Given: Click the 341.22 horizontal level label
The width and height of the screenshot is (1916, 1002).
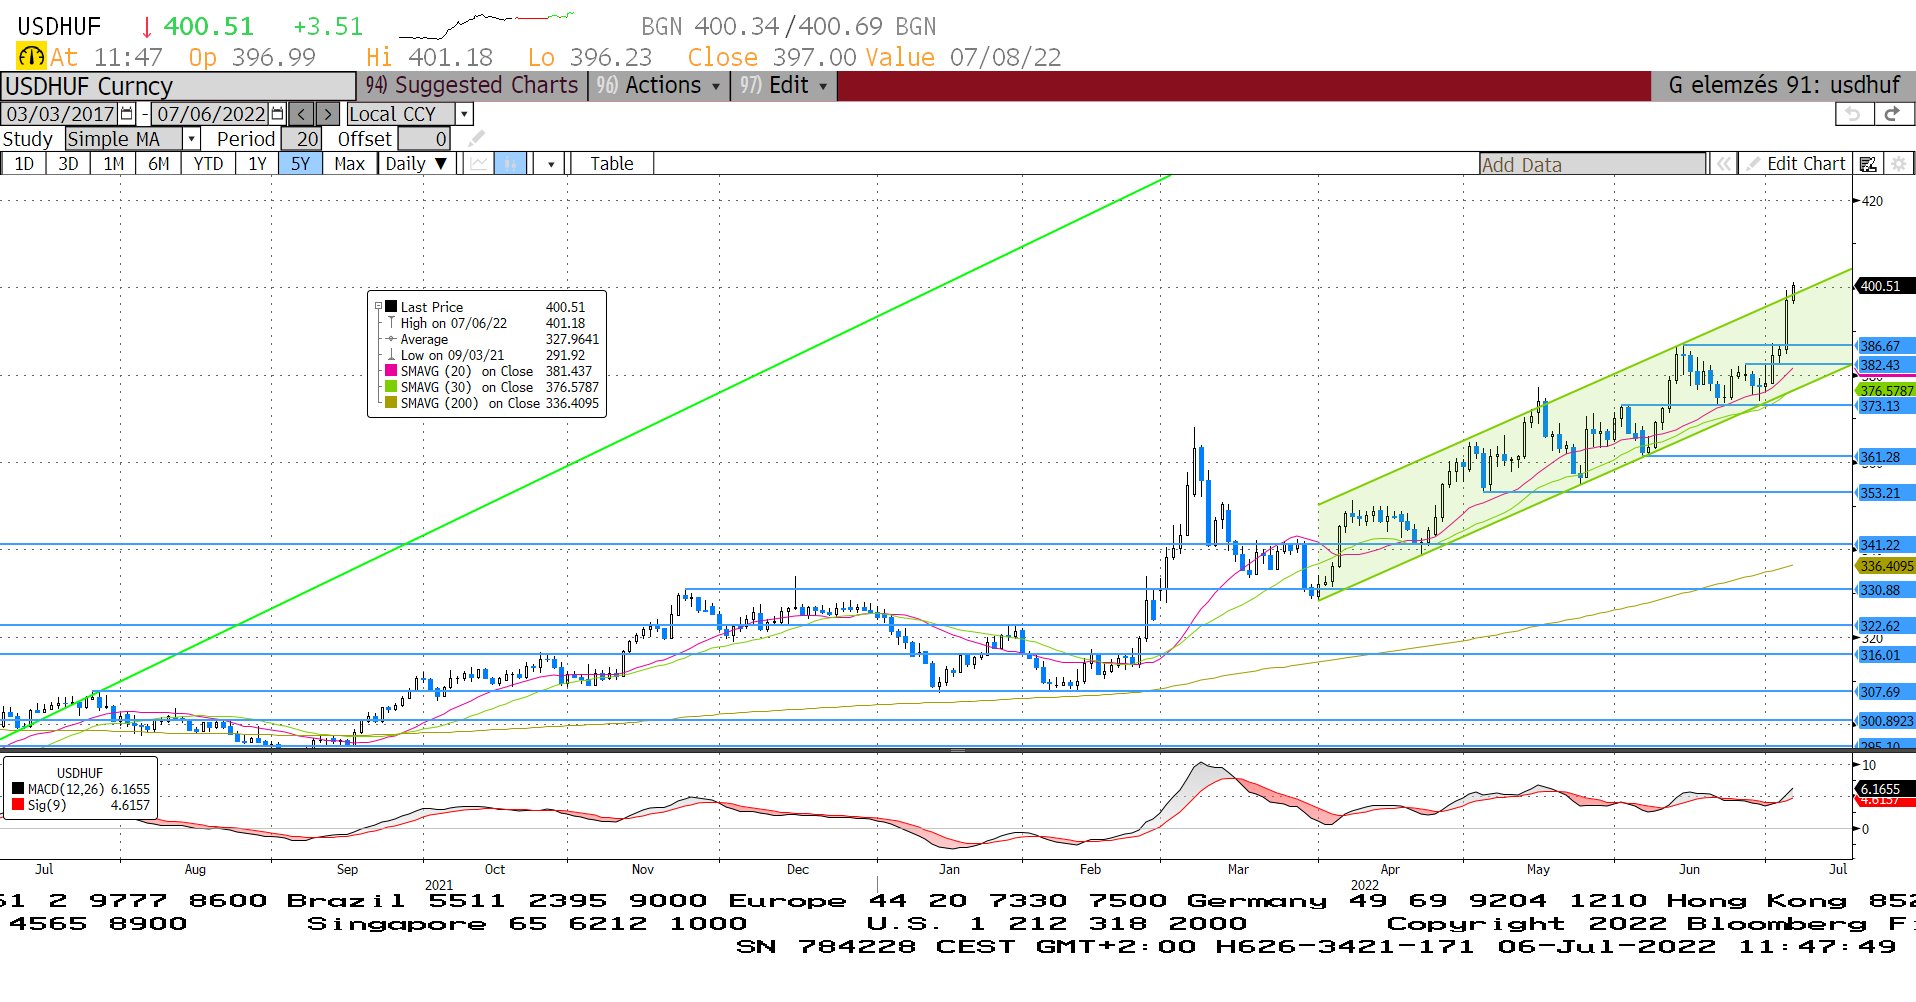Looking at the screenshot, I should click(x=1884, y=545).
